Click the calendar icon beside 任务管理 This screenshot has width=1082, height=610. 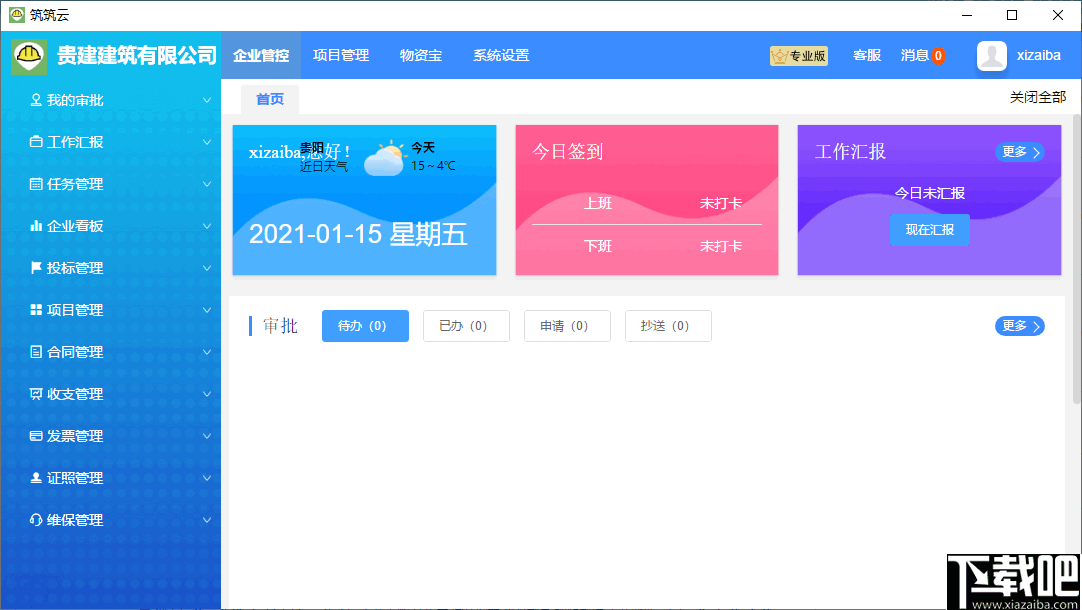[36, 184]
